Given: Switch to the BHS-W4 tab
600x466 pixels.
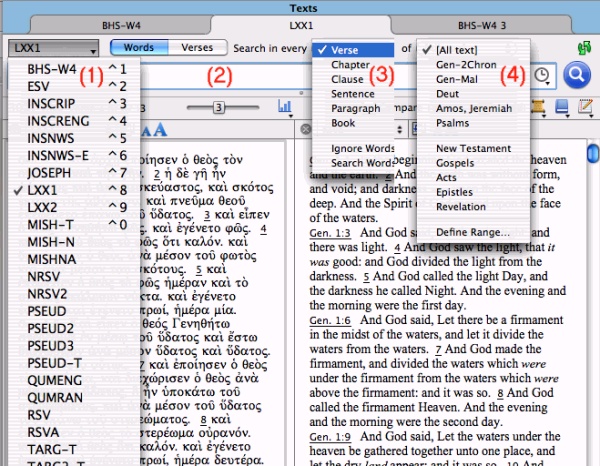Looking at the screenshot, I should [x=121, y=26].
